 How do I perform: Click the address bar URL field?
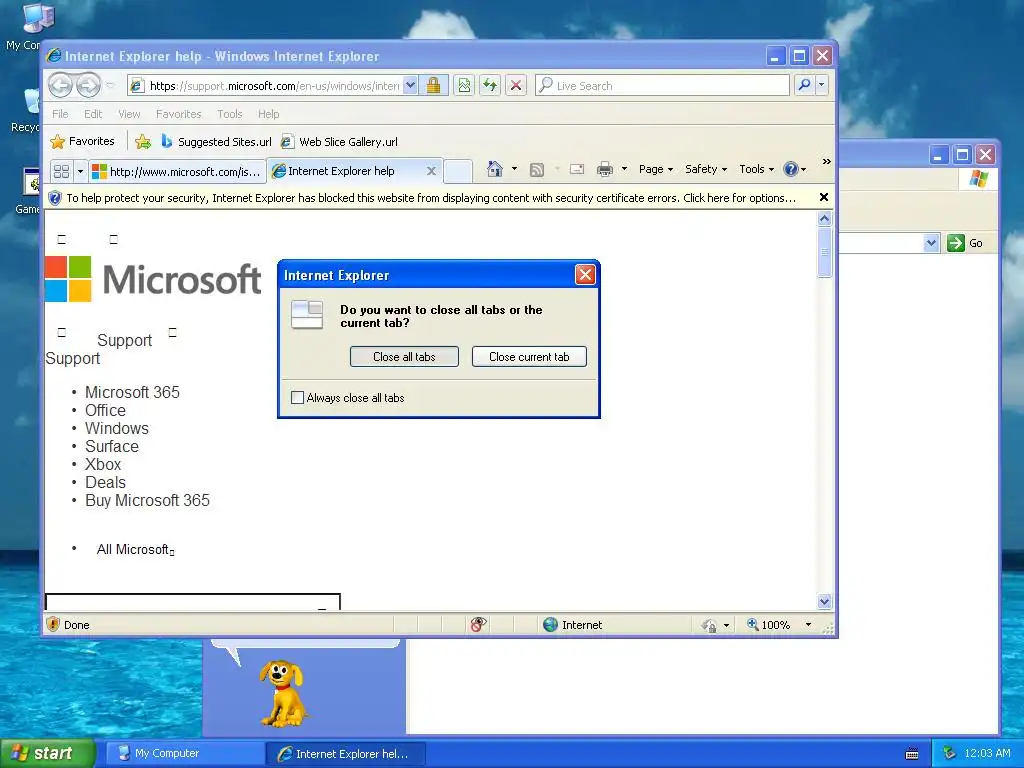pos(274,86)
